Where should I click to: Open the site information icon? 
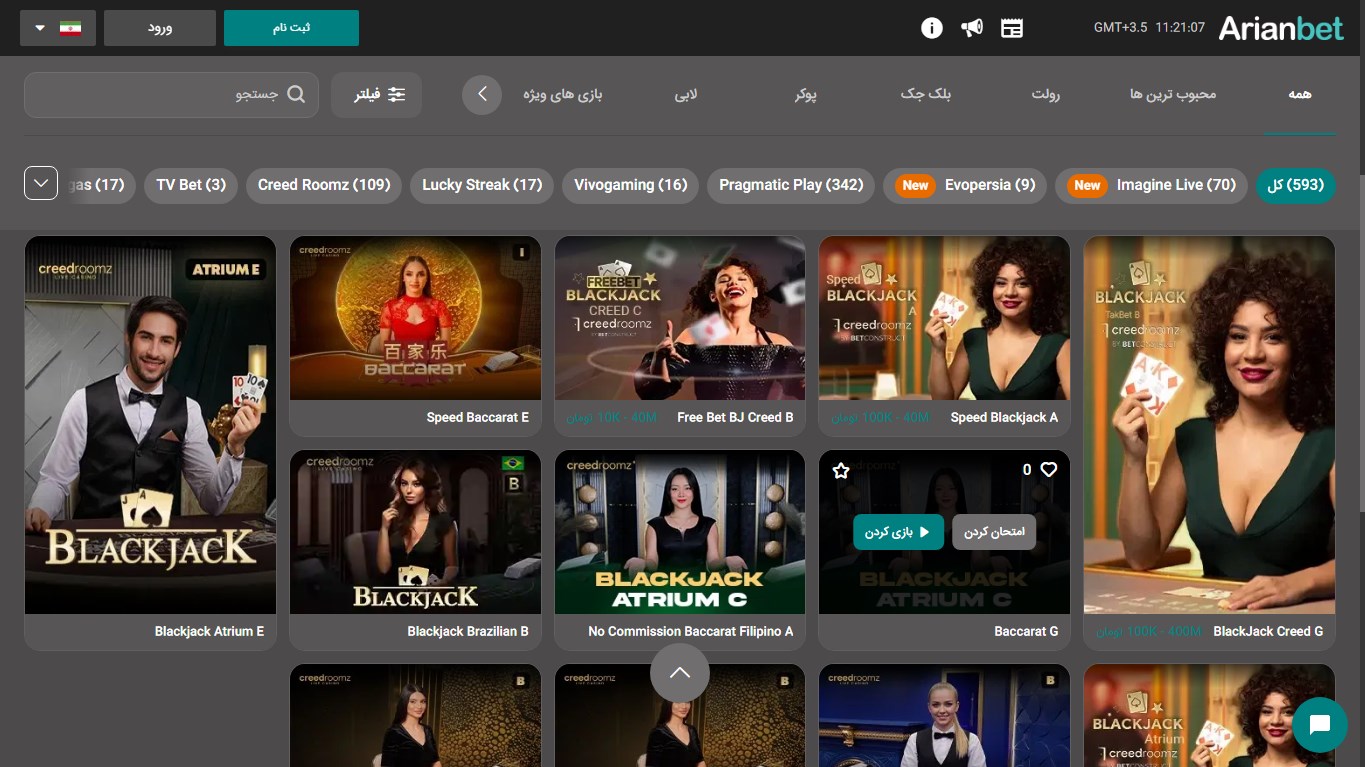(931, 27)
